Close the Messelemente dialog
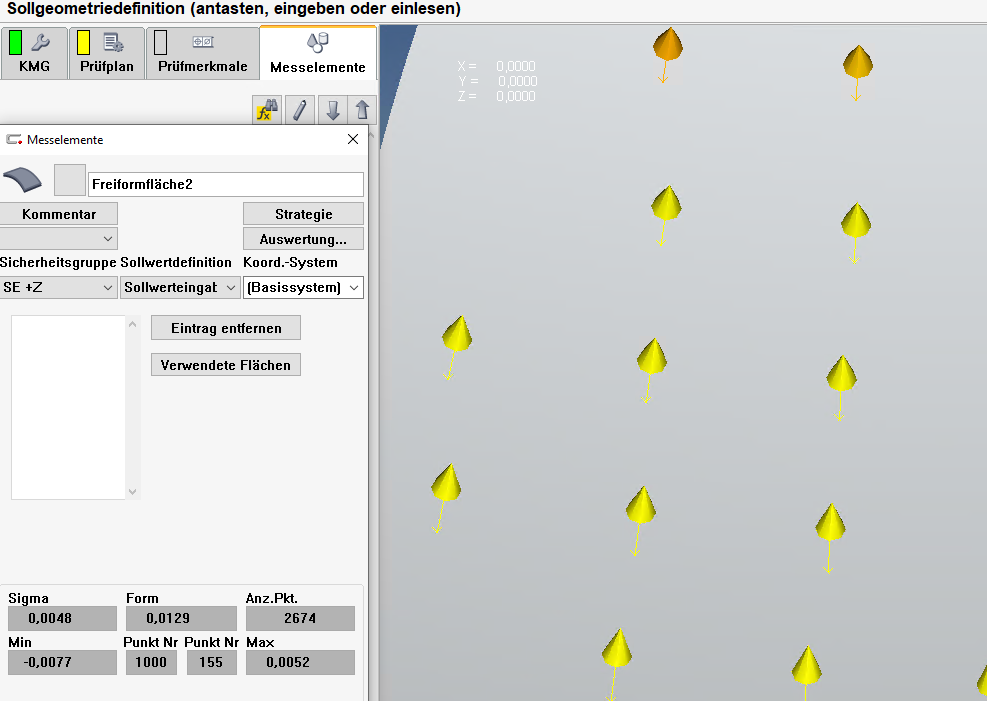 [x=353, y=139]
